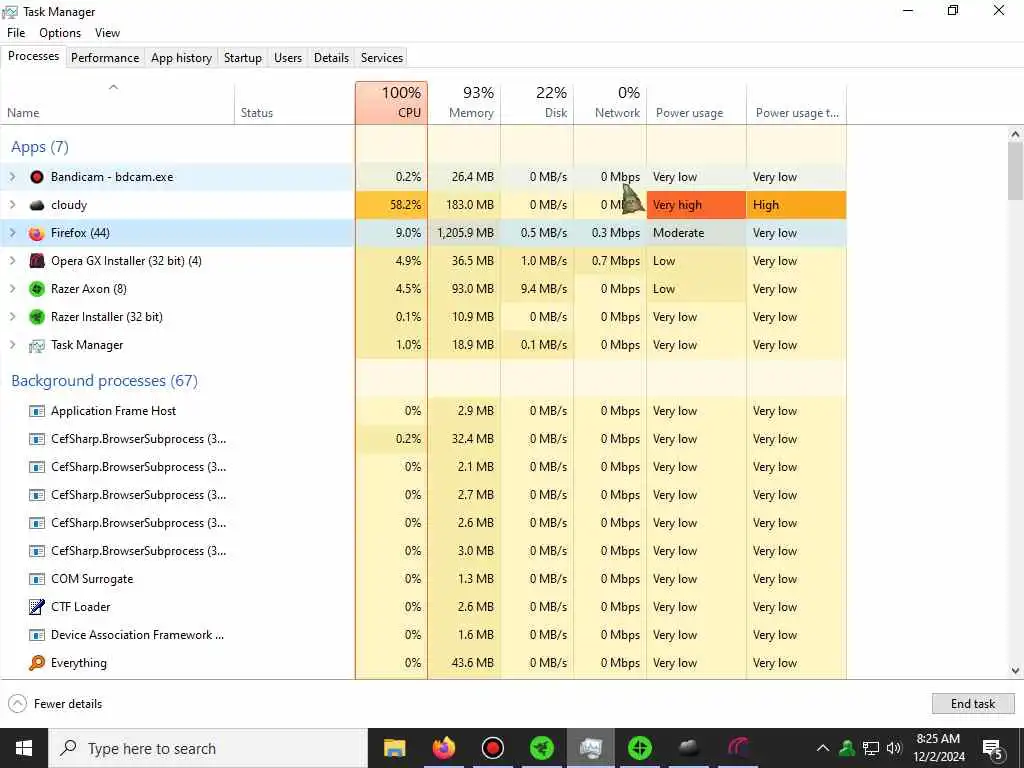This screenshot has width=1024, height=768.
Task: Click the scrollbar down arrow
Action: click(1015, 670)
